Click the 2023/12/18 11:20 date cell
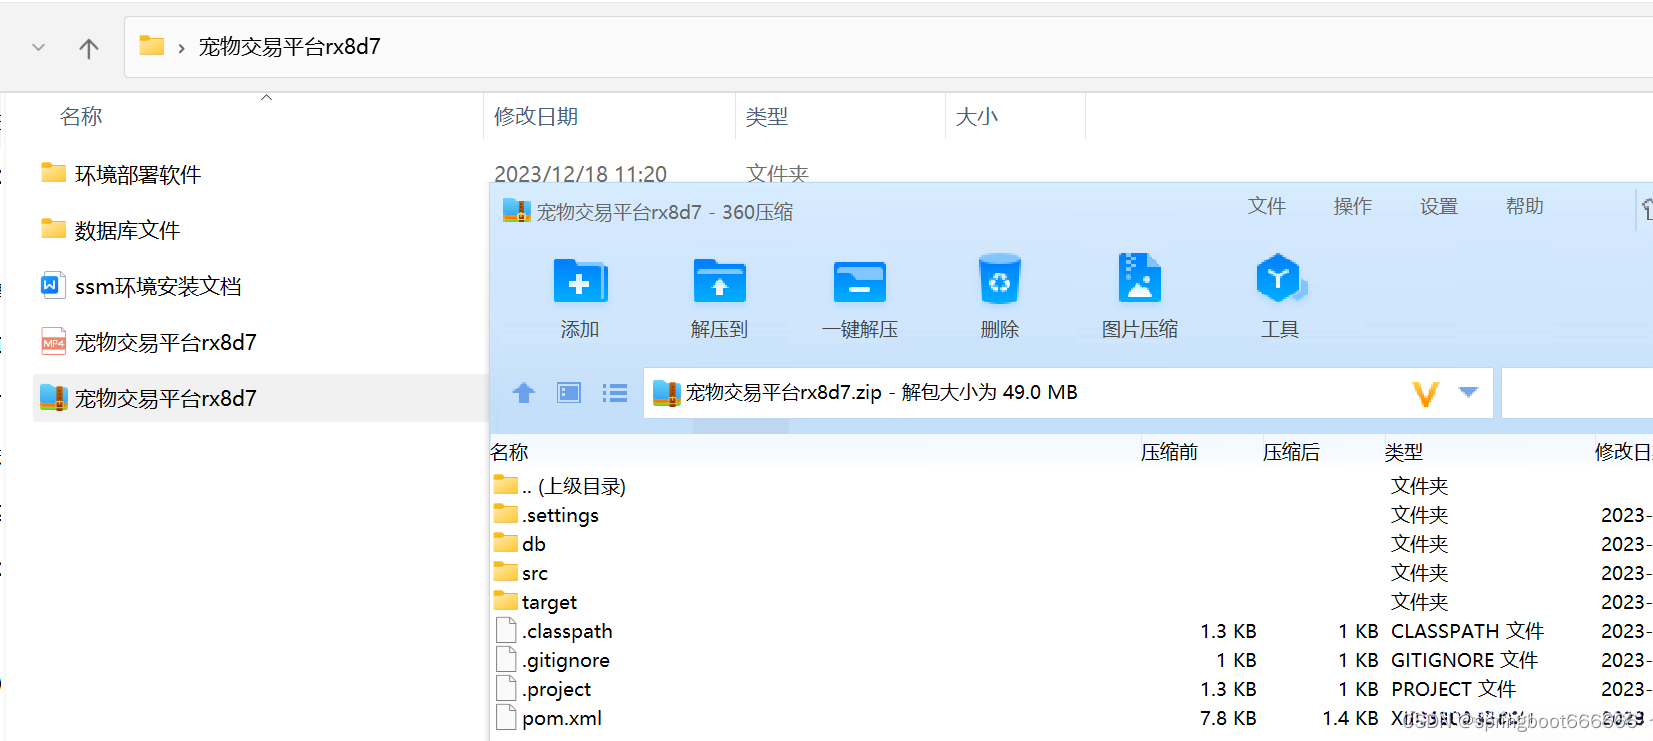 (x=580, y=174)
